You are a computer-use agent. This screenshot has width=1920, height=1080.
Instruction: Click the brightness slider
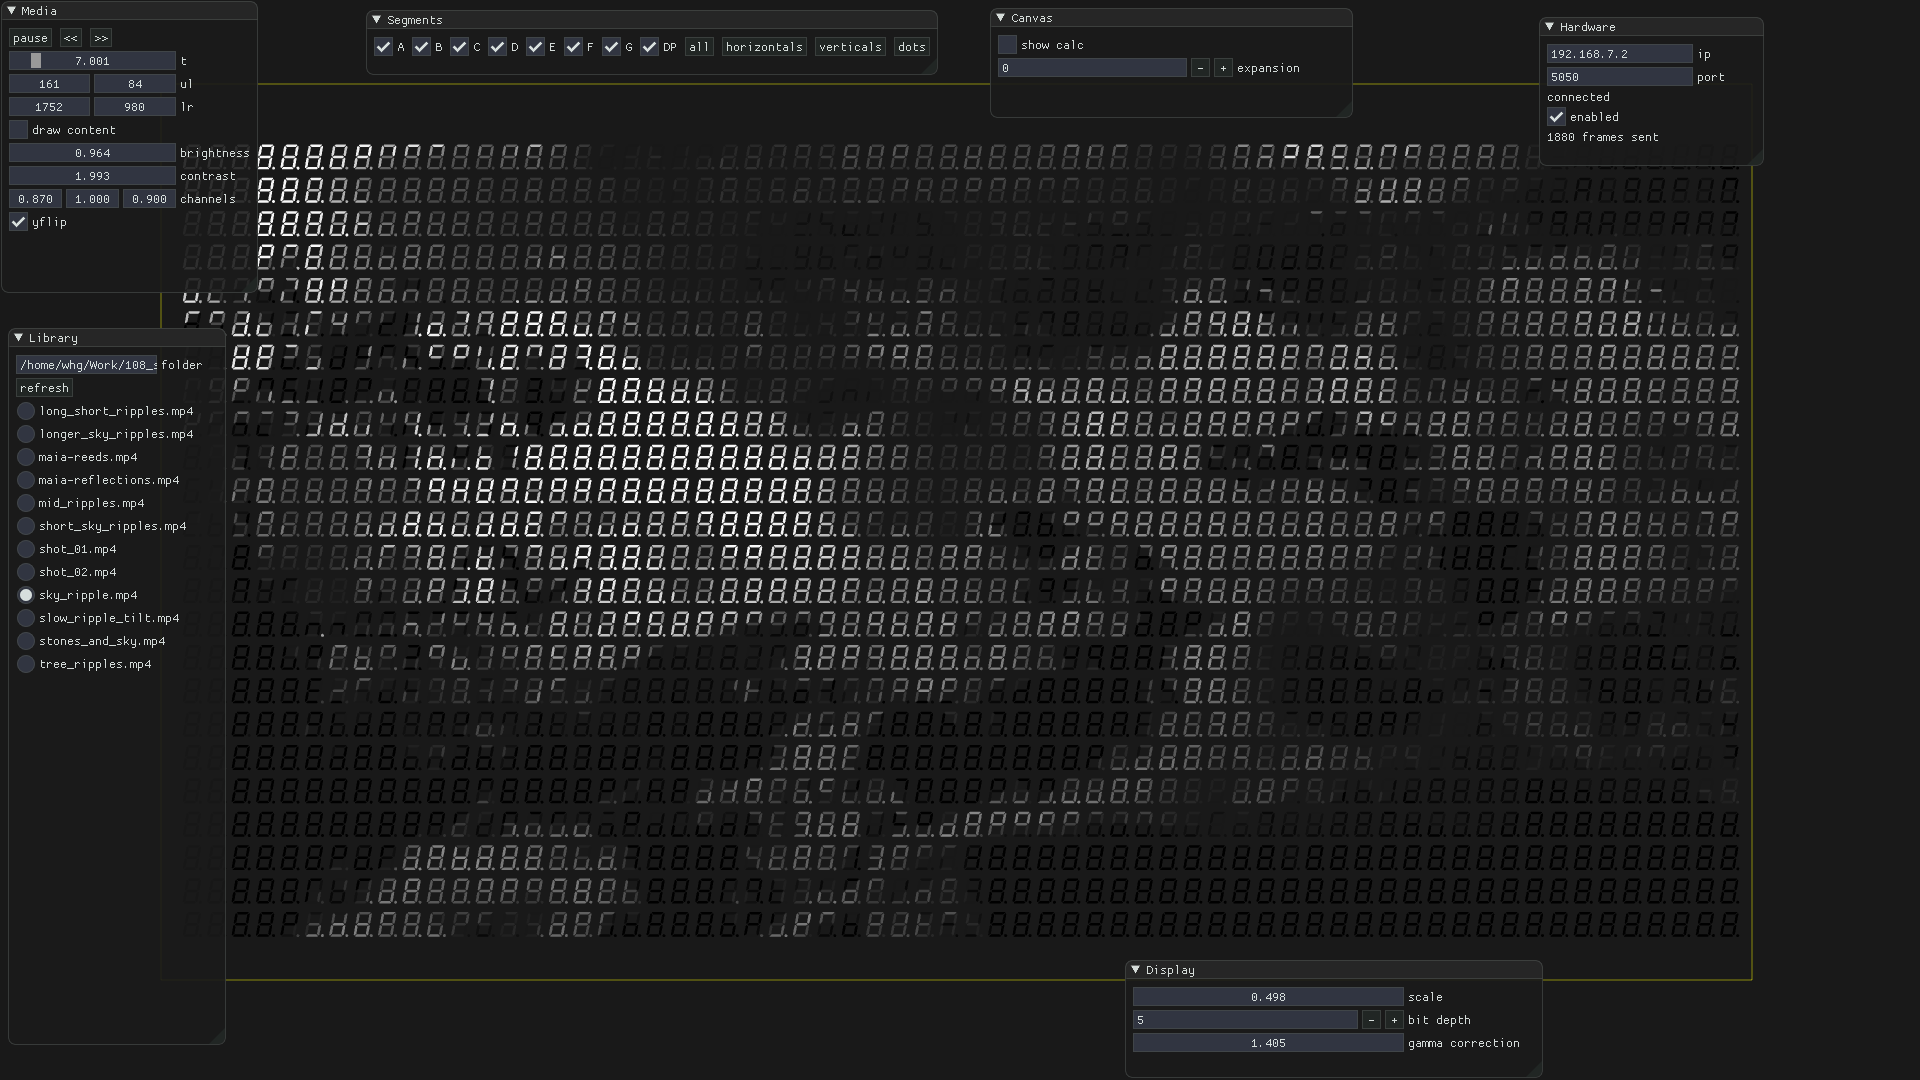click(x=92, y=153)
